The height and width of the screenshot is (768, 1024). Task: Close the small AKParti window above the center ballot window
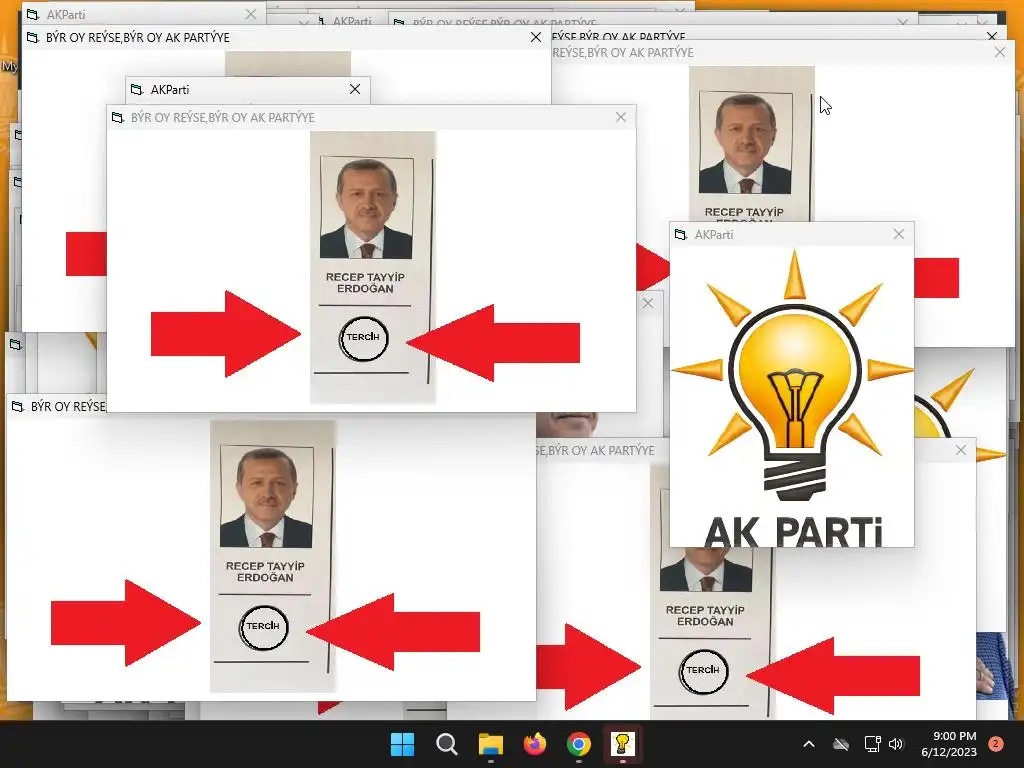coord(355,89)
